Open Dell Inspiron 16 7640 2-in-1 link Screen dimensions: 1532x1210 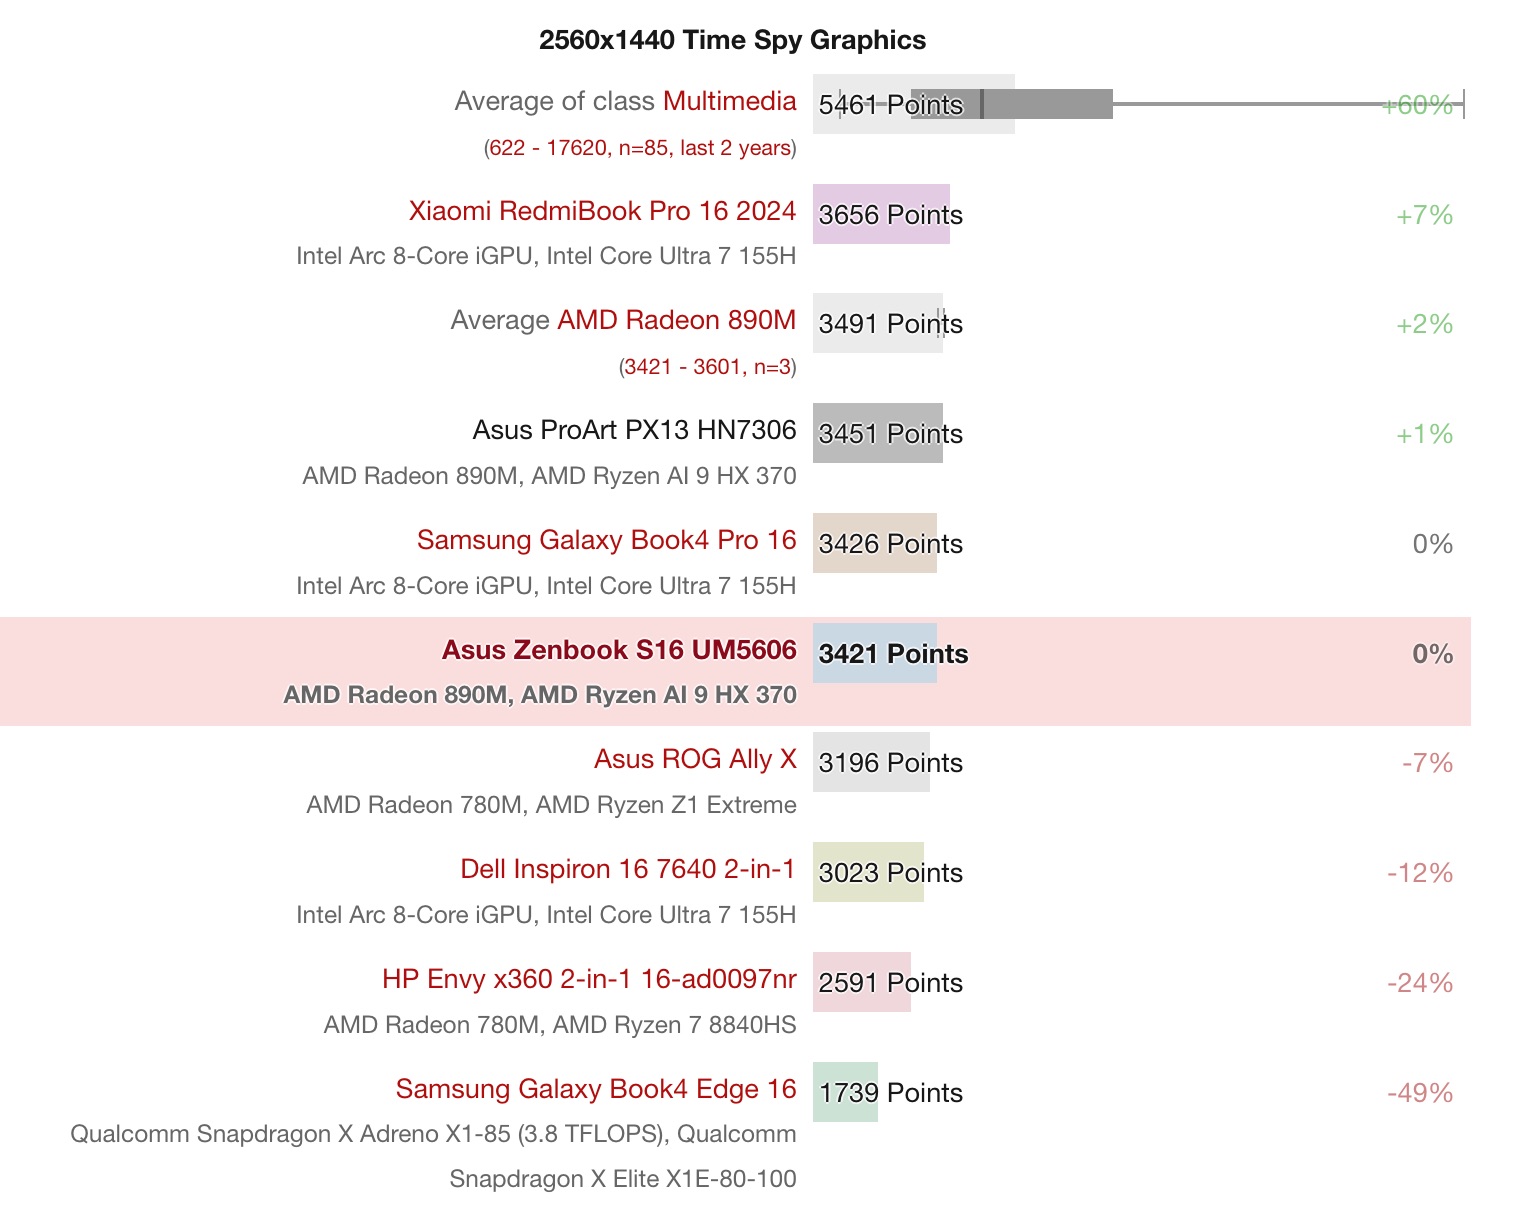click(628, 869)
